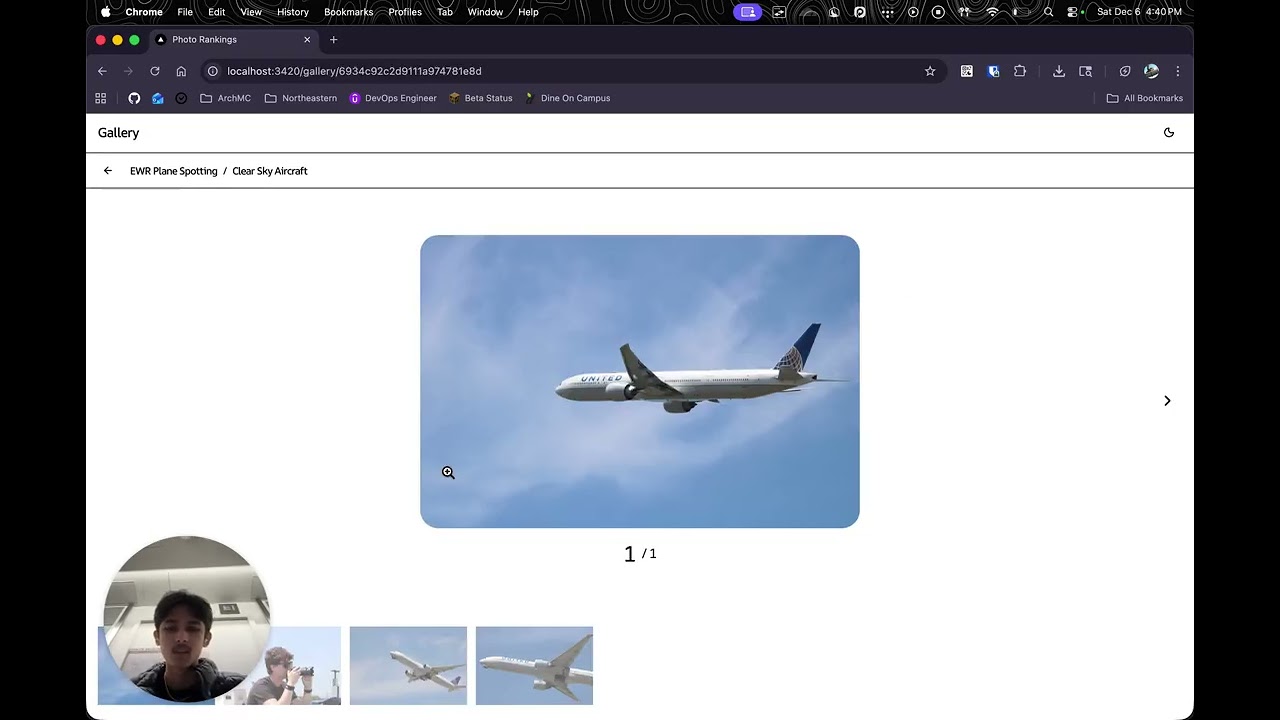Click the tab search icon in the toolbar
Image resolution: width=1280 pixels, height=720 pixels.
[1086, 71]
